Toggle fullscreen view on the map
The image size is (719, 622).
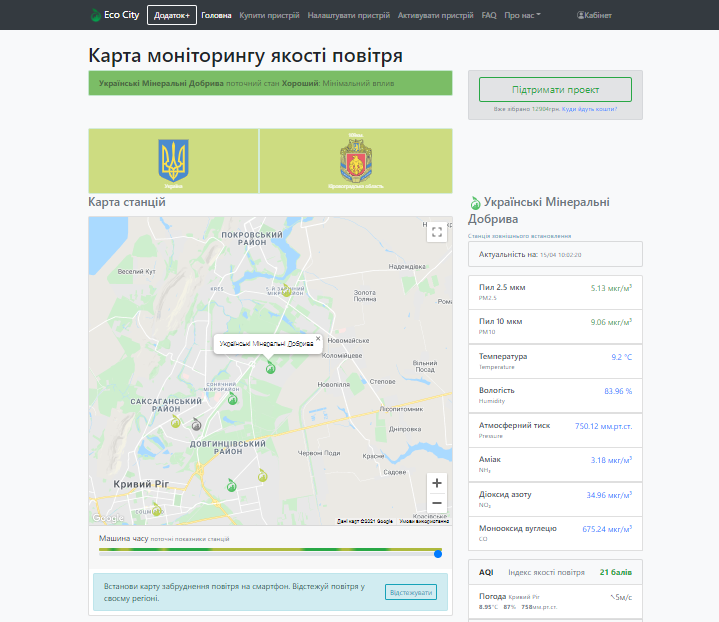tap(436, 232)
